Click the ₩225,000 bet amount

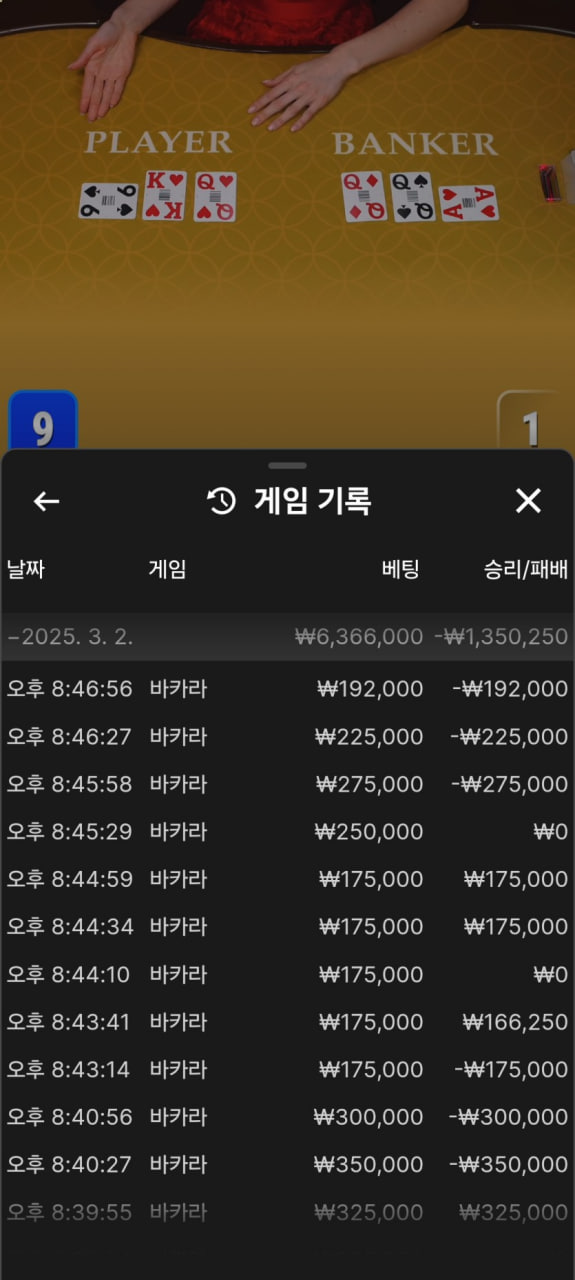pos(369,737)
